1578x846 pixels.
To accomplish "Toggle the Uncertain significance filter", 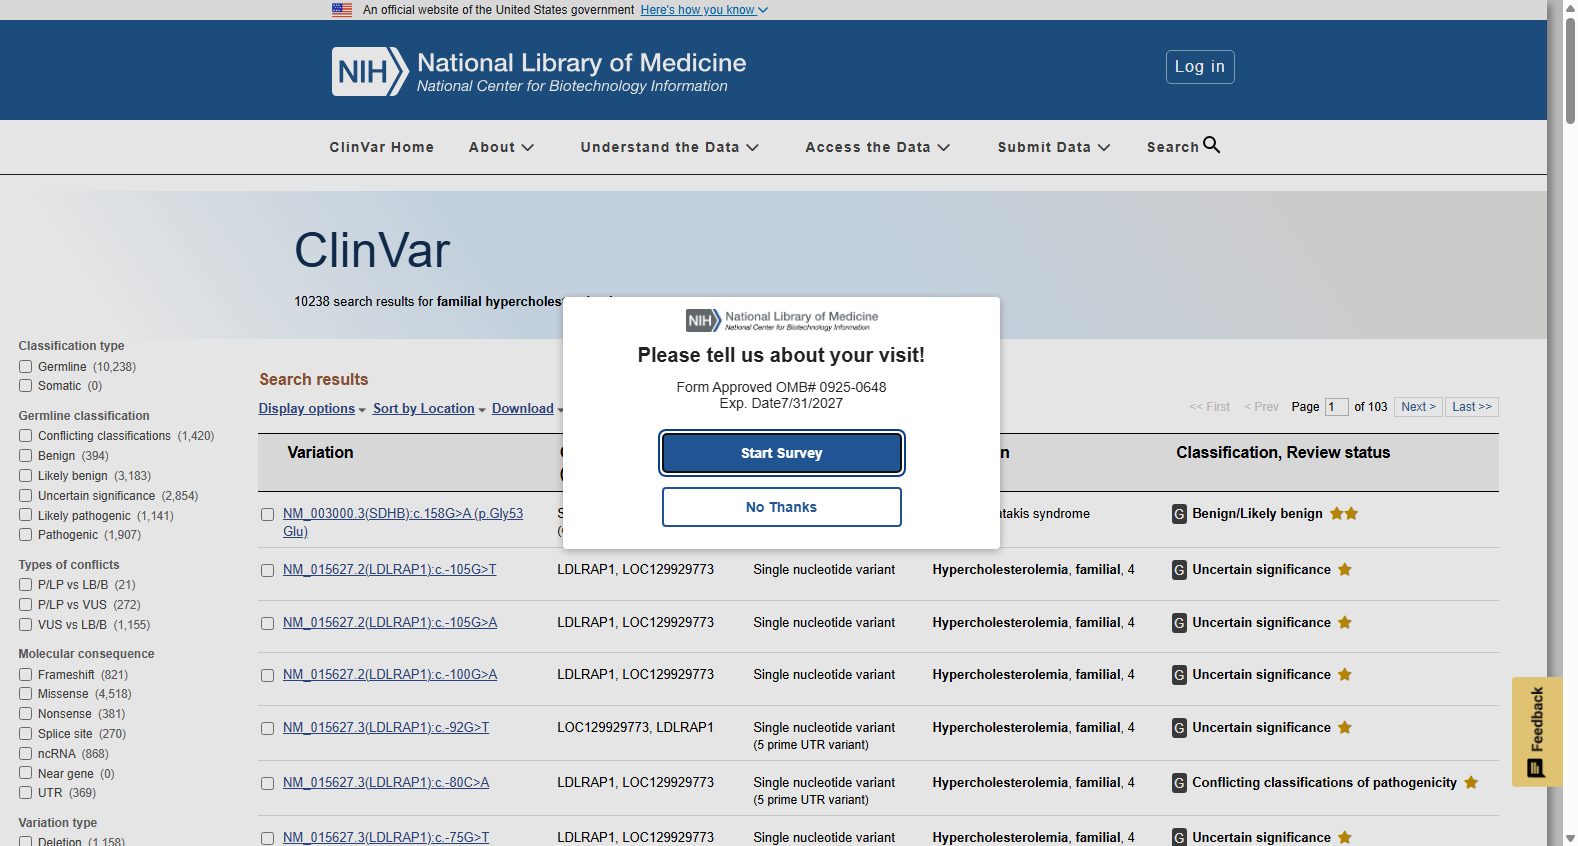I will pyautogui.click(x=25, y=496).
